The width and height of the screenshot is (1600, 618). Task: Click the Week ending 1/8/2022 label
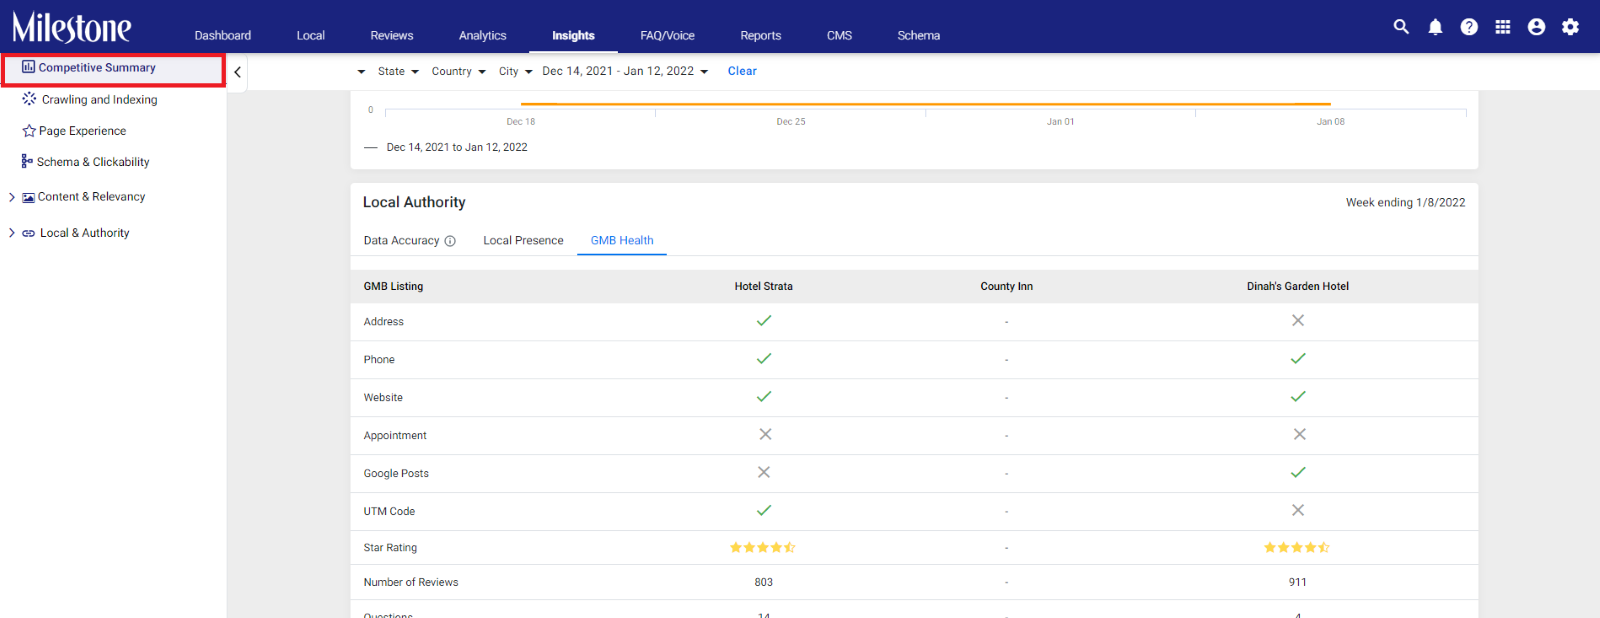(1405, 203)
